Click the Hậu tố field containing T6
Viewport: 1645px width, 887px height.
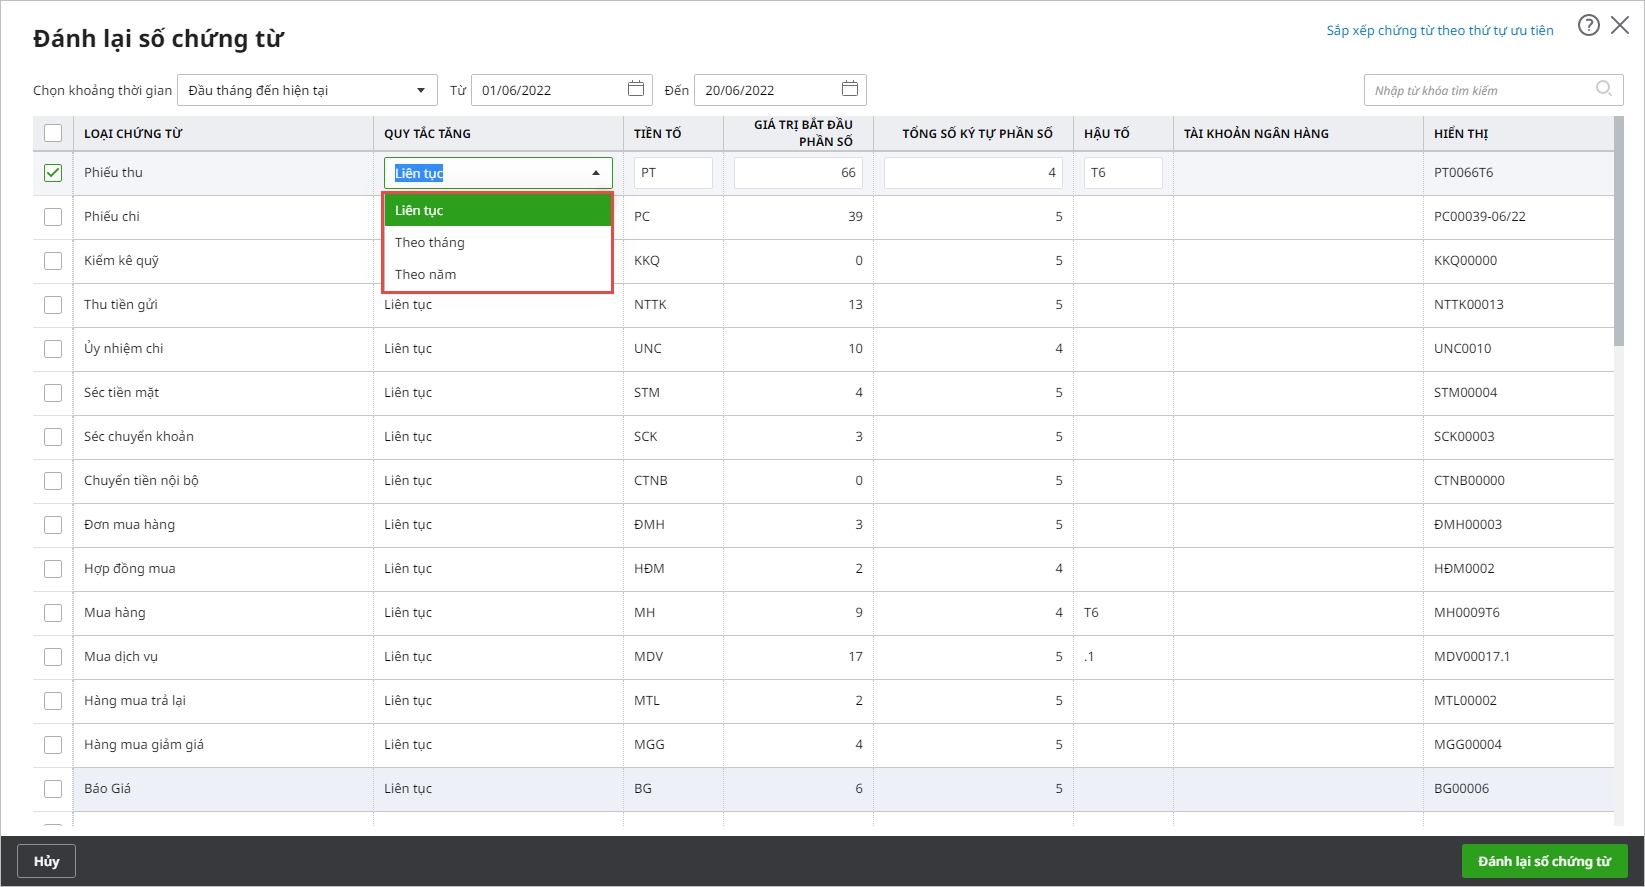point(1122,173)
